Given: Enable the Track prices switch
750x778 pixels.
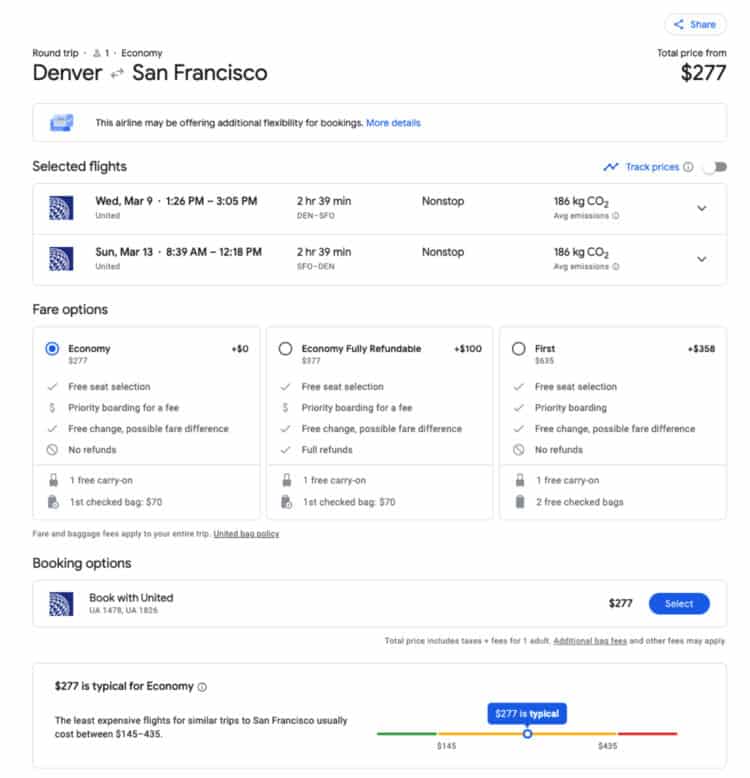Looking at the screenshot, I should [x=714, y=167].
